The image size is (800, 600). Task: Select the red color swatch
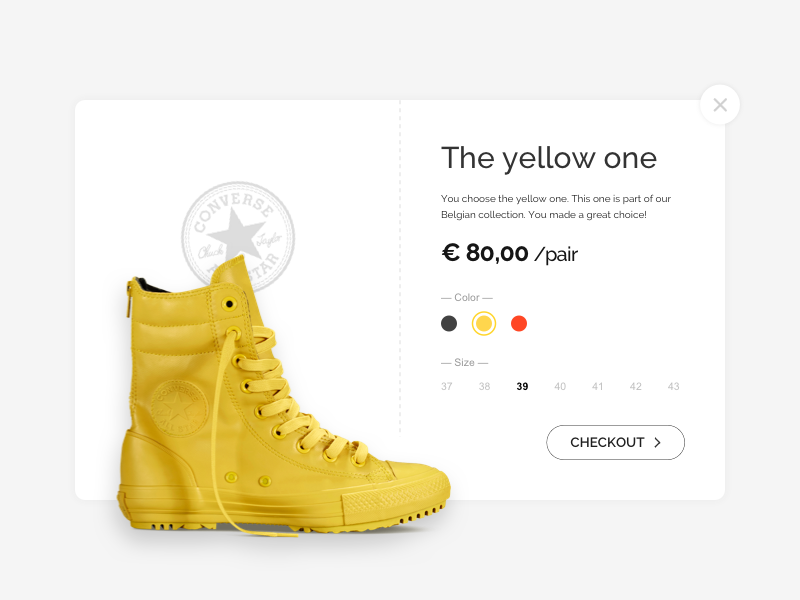point(519,323)
